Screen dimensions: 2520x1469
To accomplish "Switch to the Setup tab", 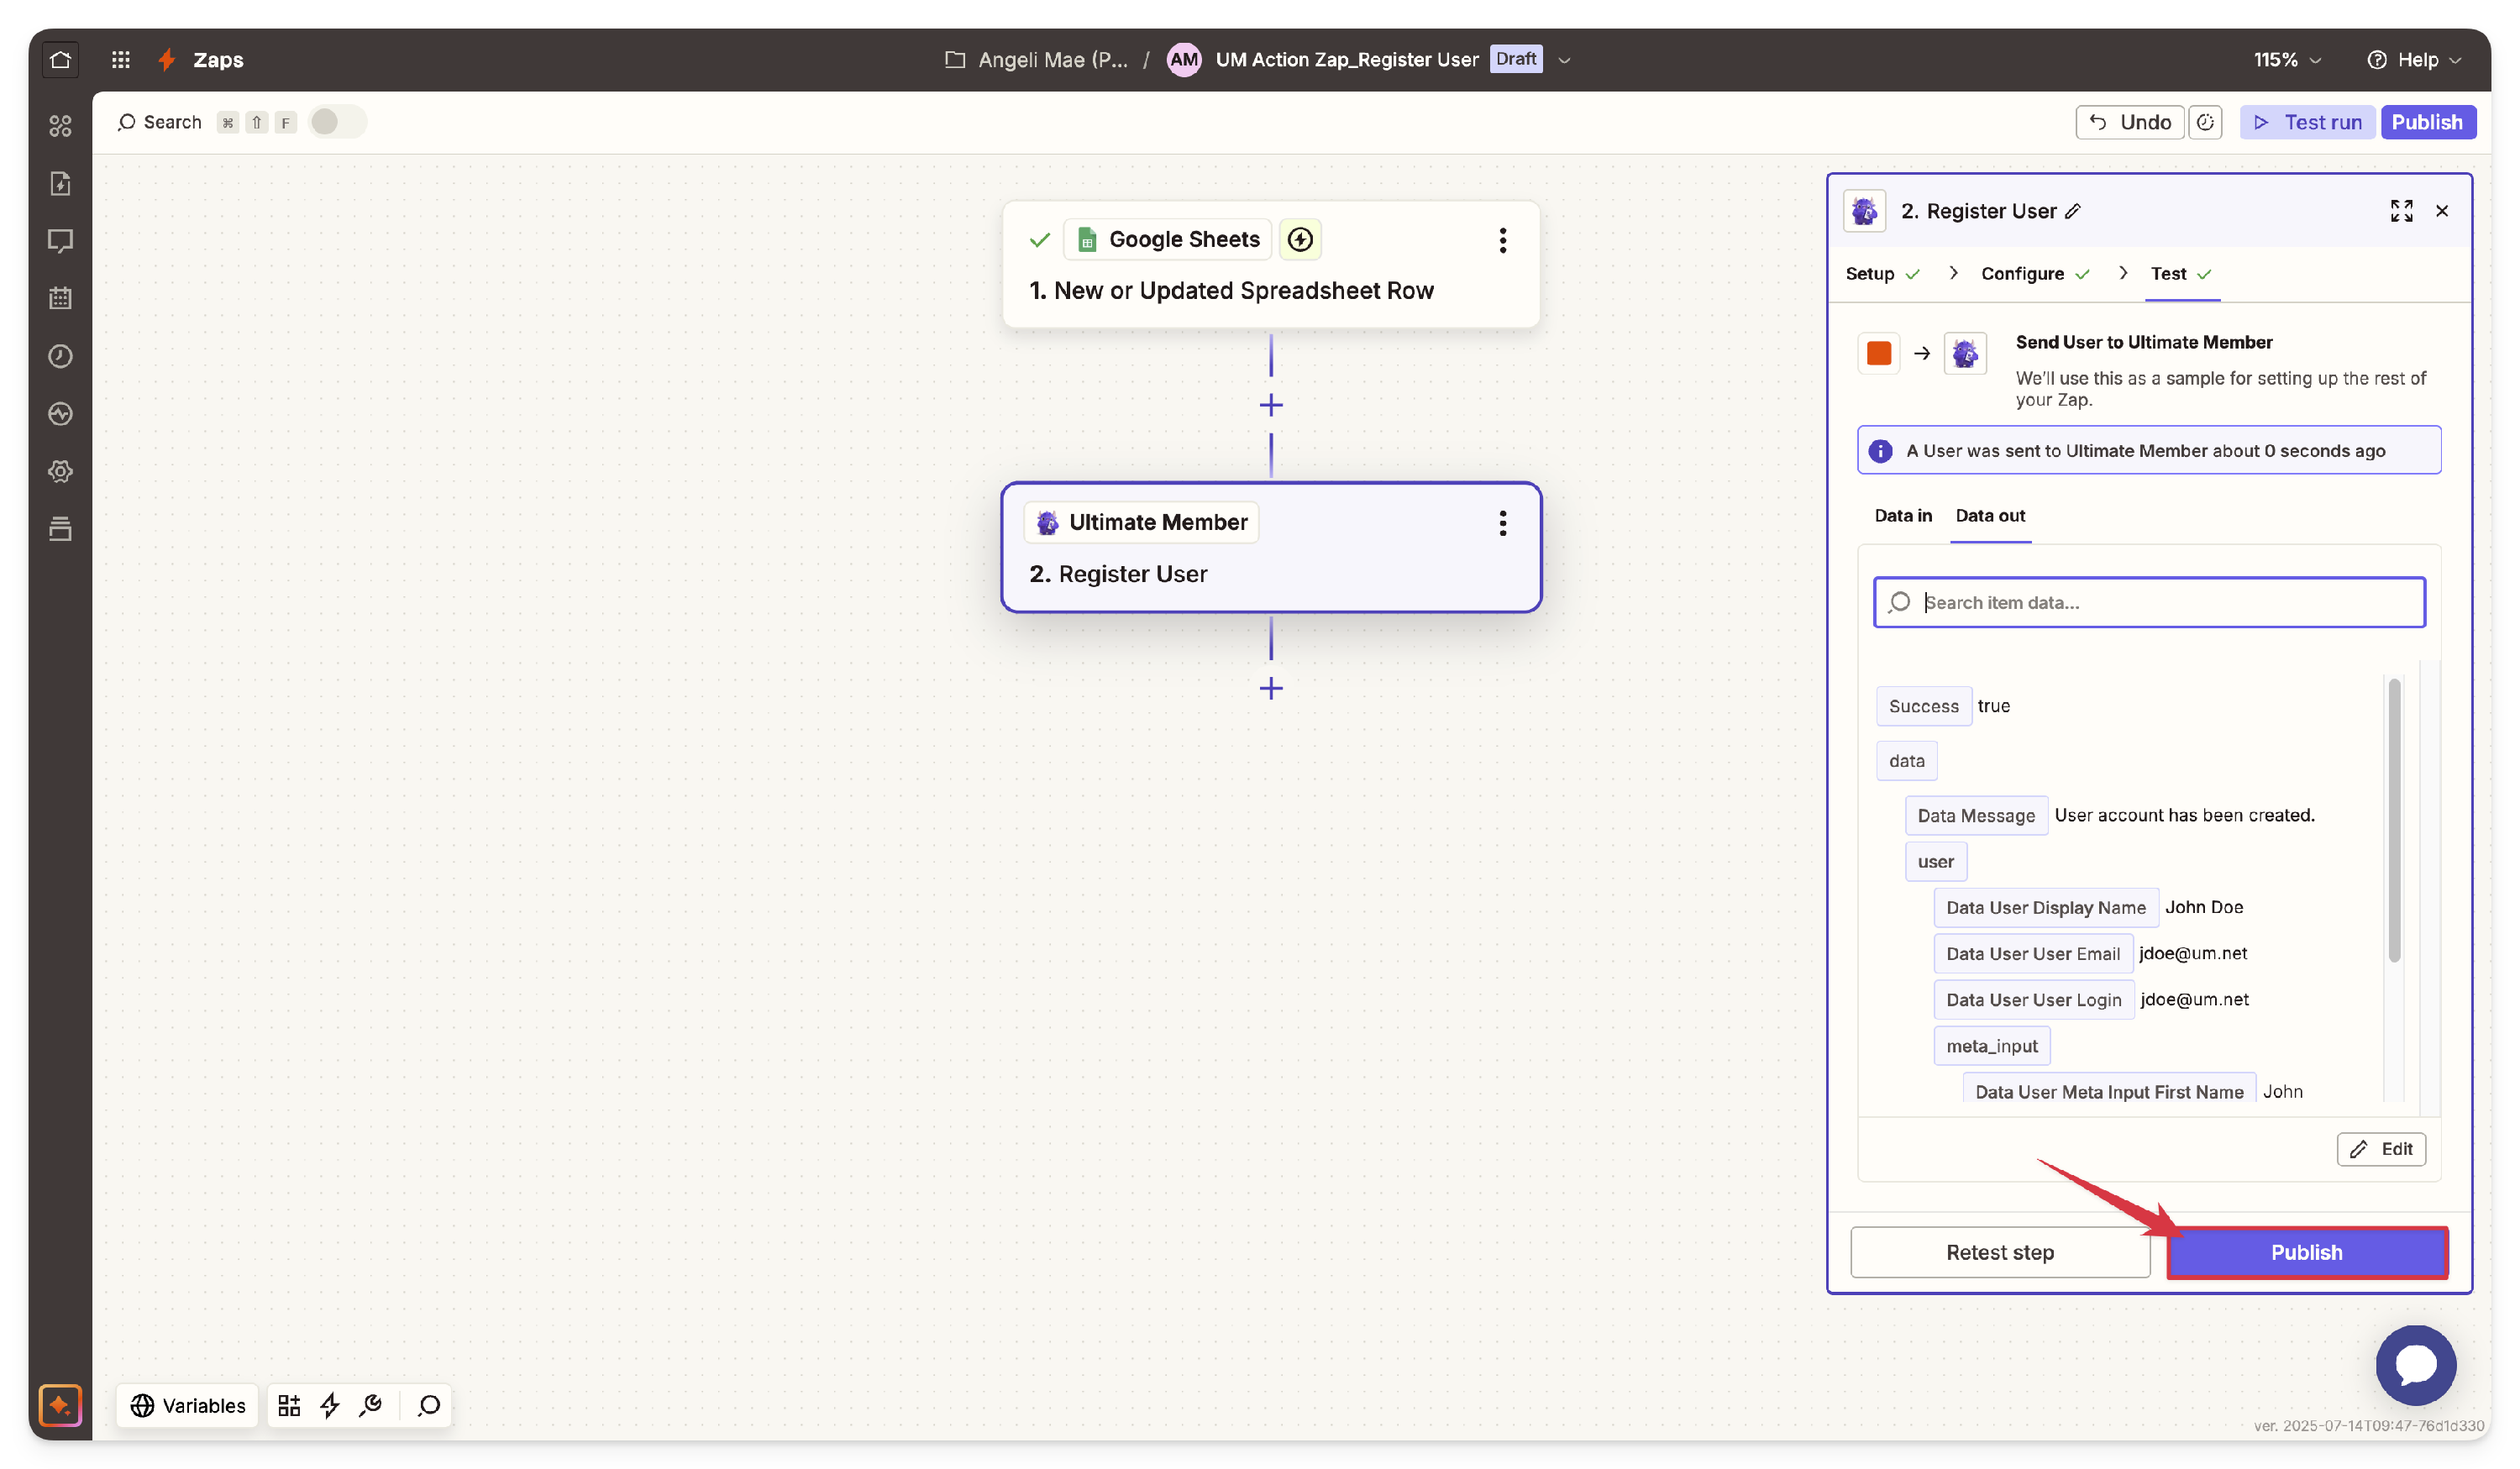I will click(1882, 274).
